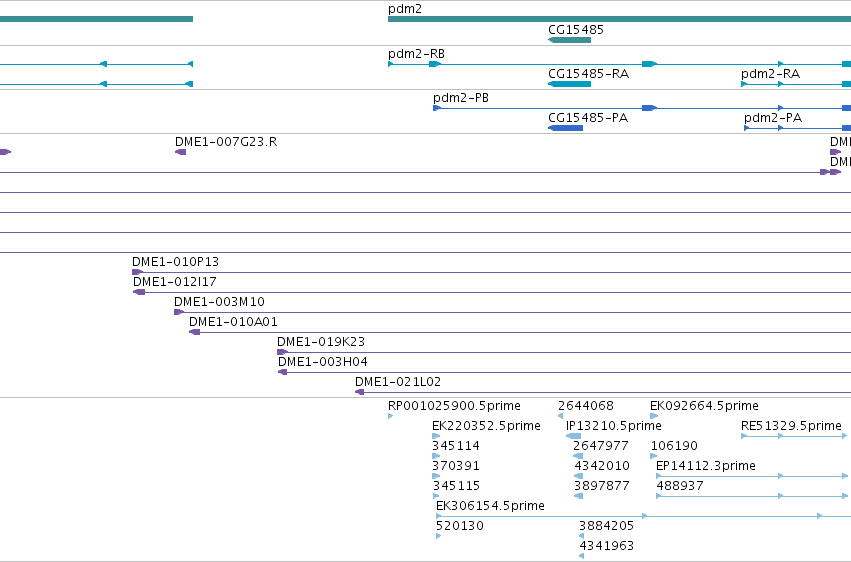Click the RE51329.5prime label

791,426
